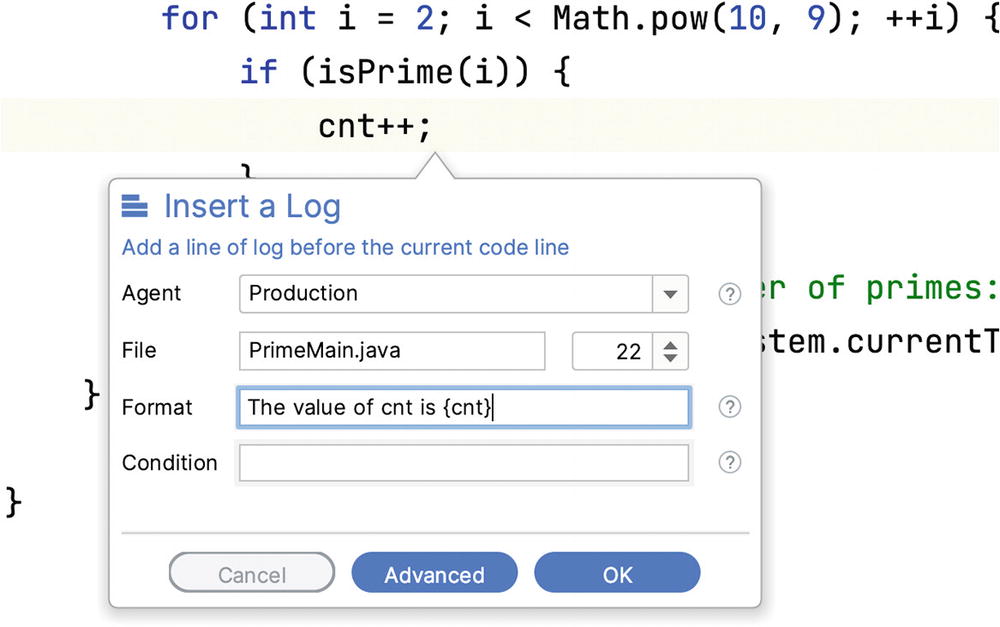Click the Insert a Log dialog title
The width and height of the screenshot is (1000, 627).
(252, 207)
